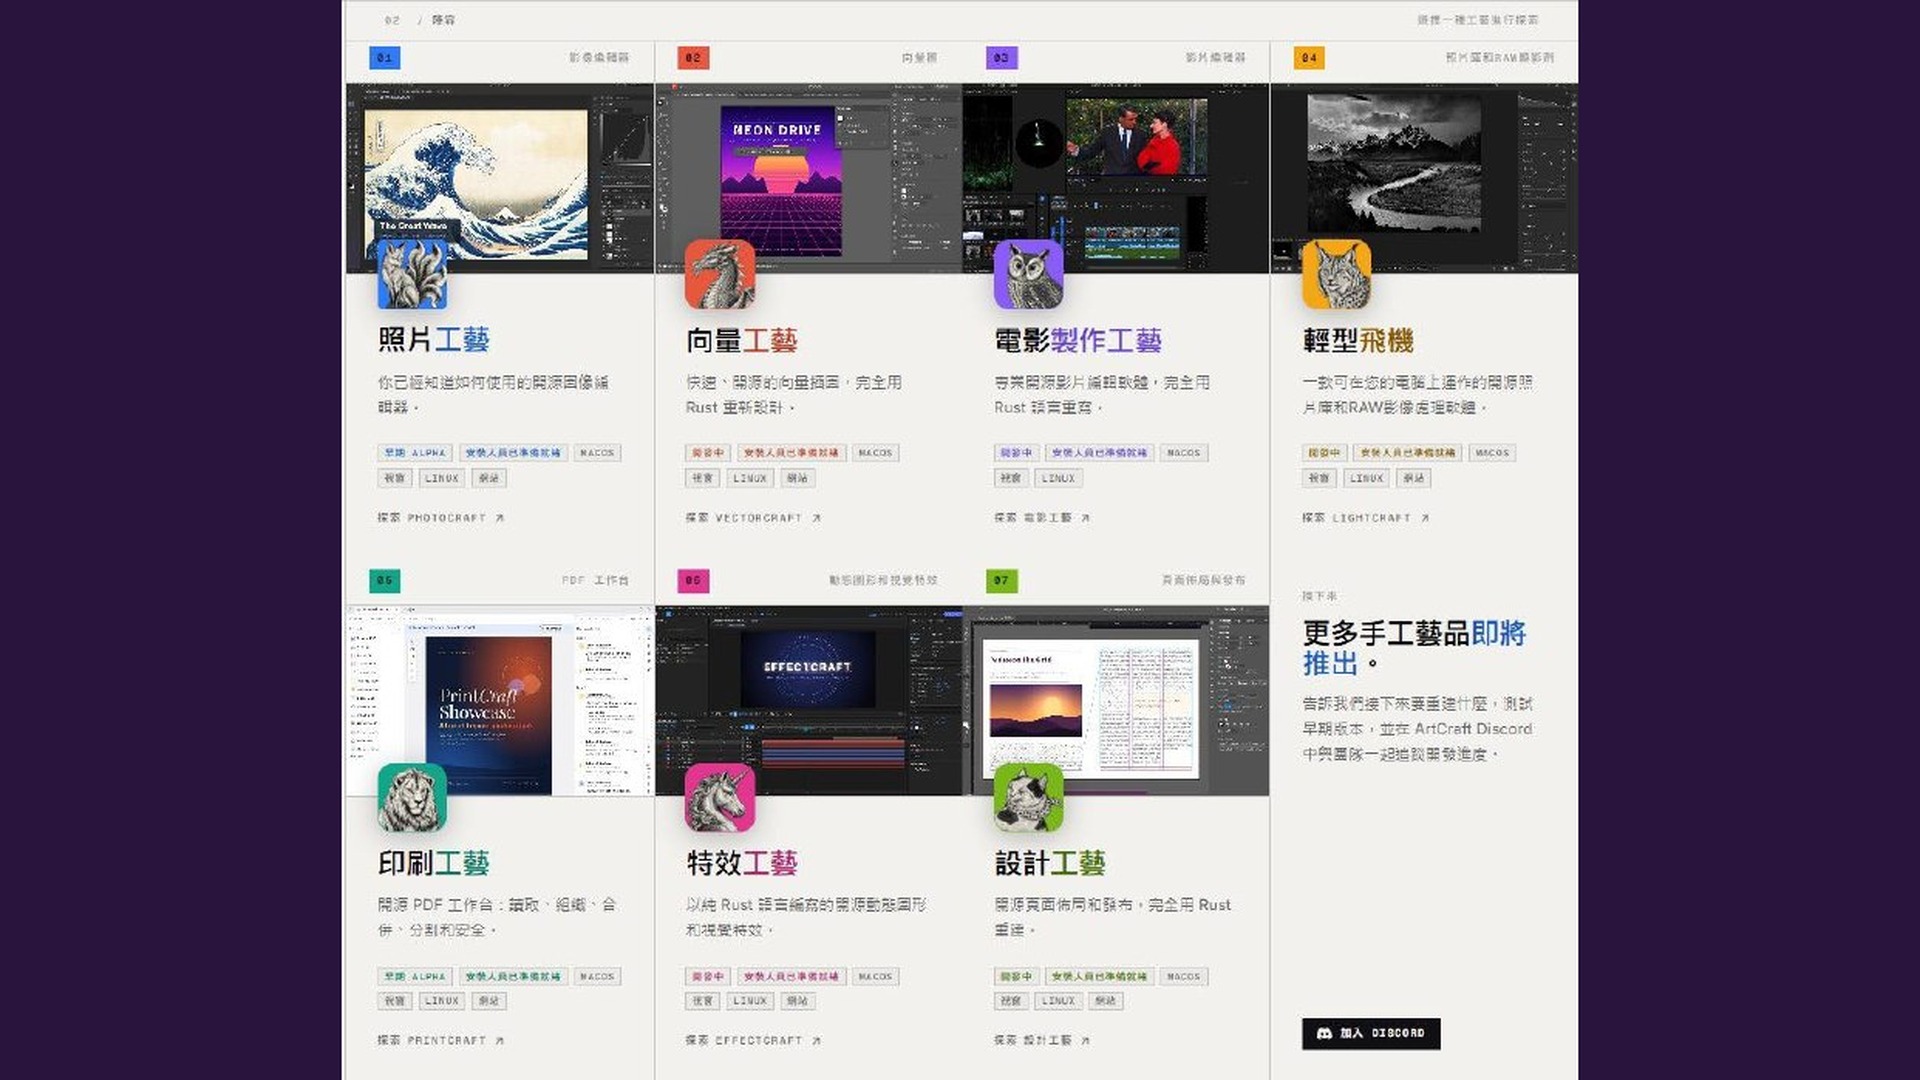Click the 特效工藝 heading
1920x1080 pixels.
click(x=741, y=863)
